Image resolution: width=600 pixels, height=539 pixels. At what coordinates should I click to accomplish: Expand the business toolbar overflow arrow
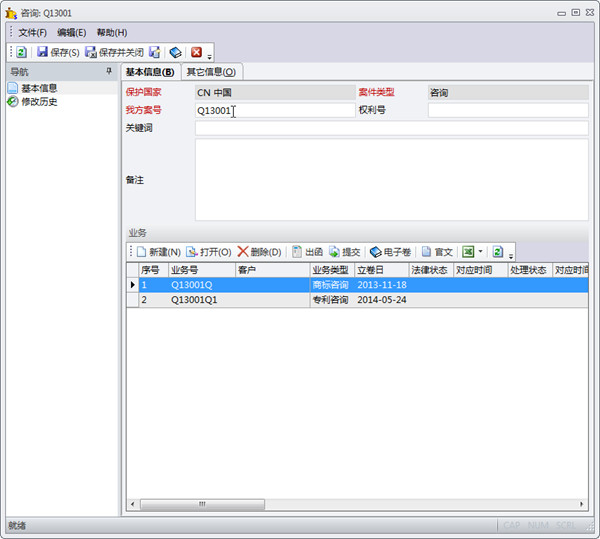[510, 256]
